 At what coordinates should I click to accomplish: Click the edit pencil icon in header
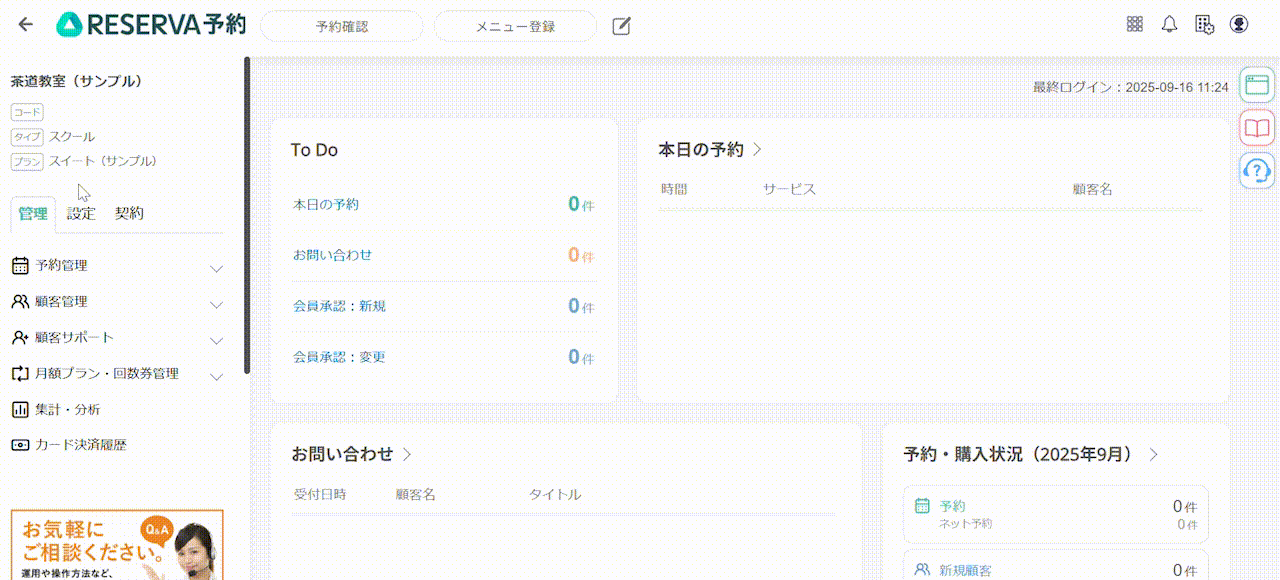621,26
